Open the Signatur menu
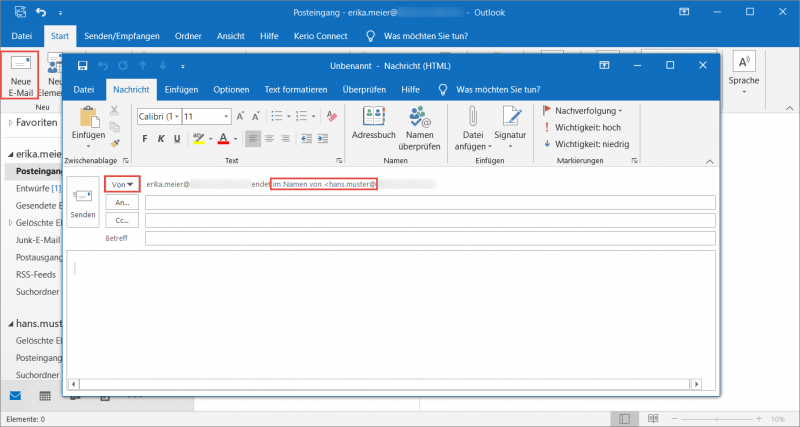The width and height of the screenshot is (800, 427). 510,125
